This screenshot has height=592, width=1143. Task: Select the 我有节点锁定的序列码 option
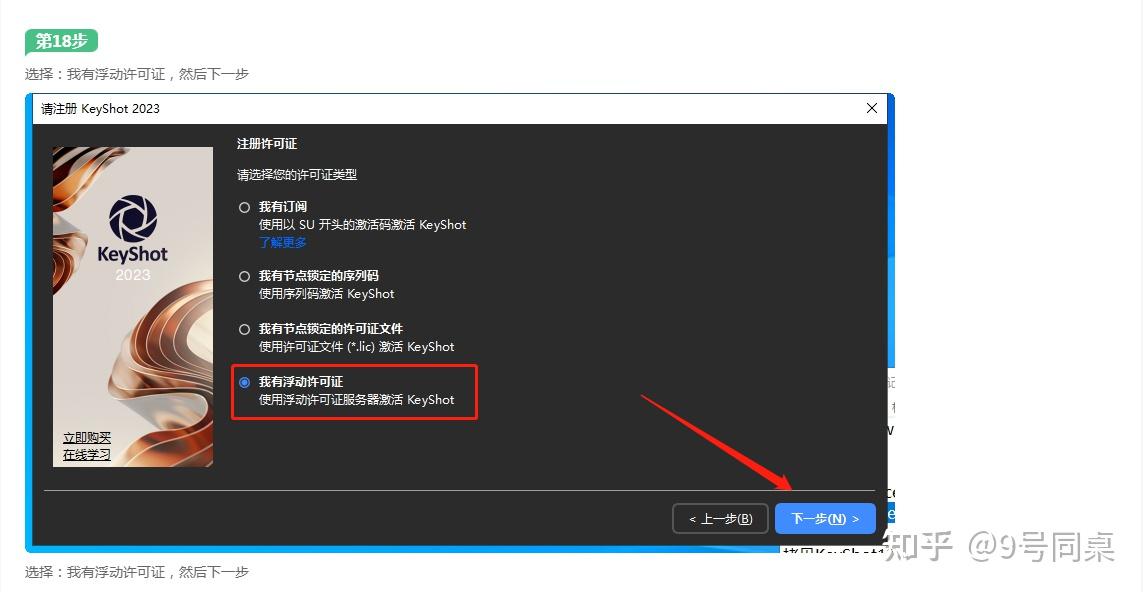[x=243, y=275]
